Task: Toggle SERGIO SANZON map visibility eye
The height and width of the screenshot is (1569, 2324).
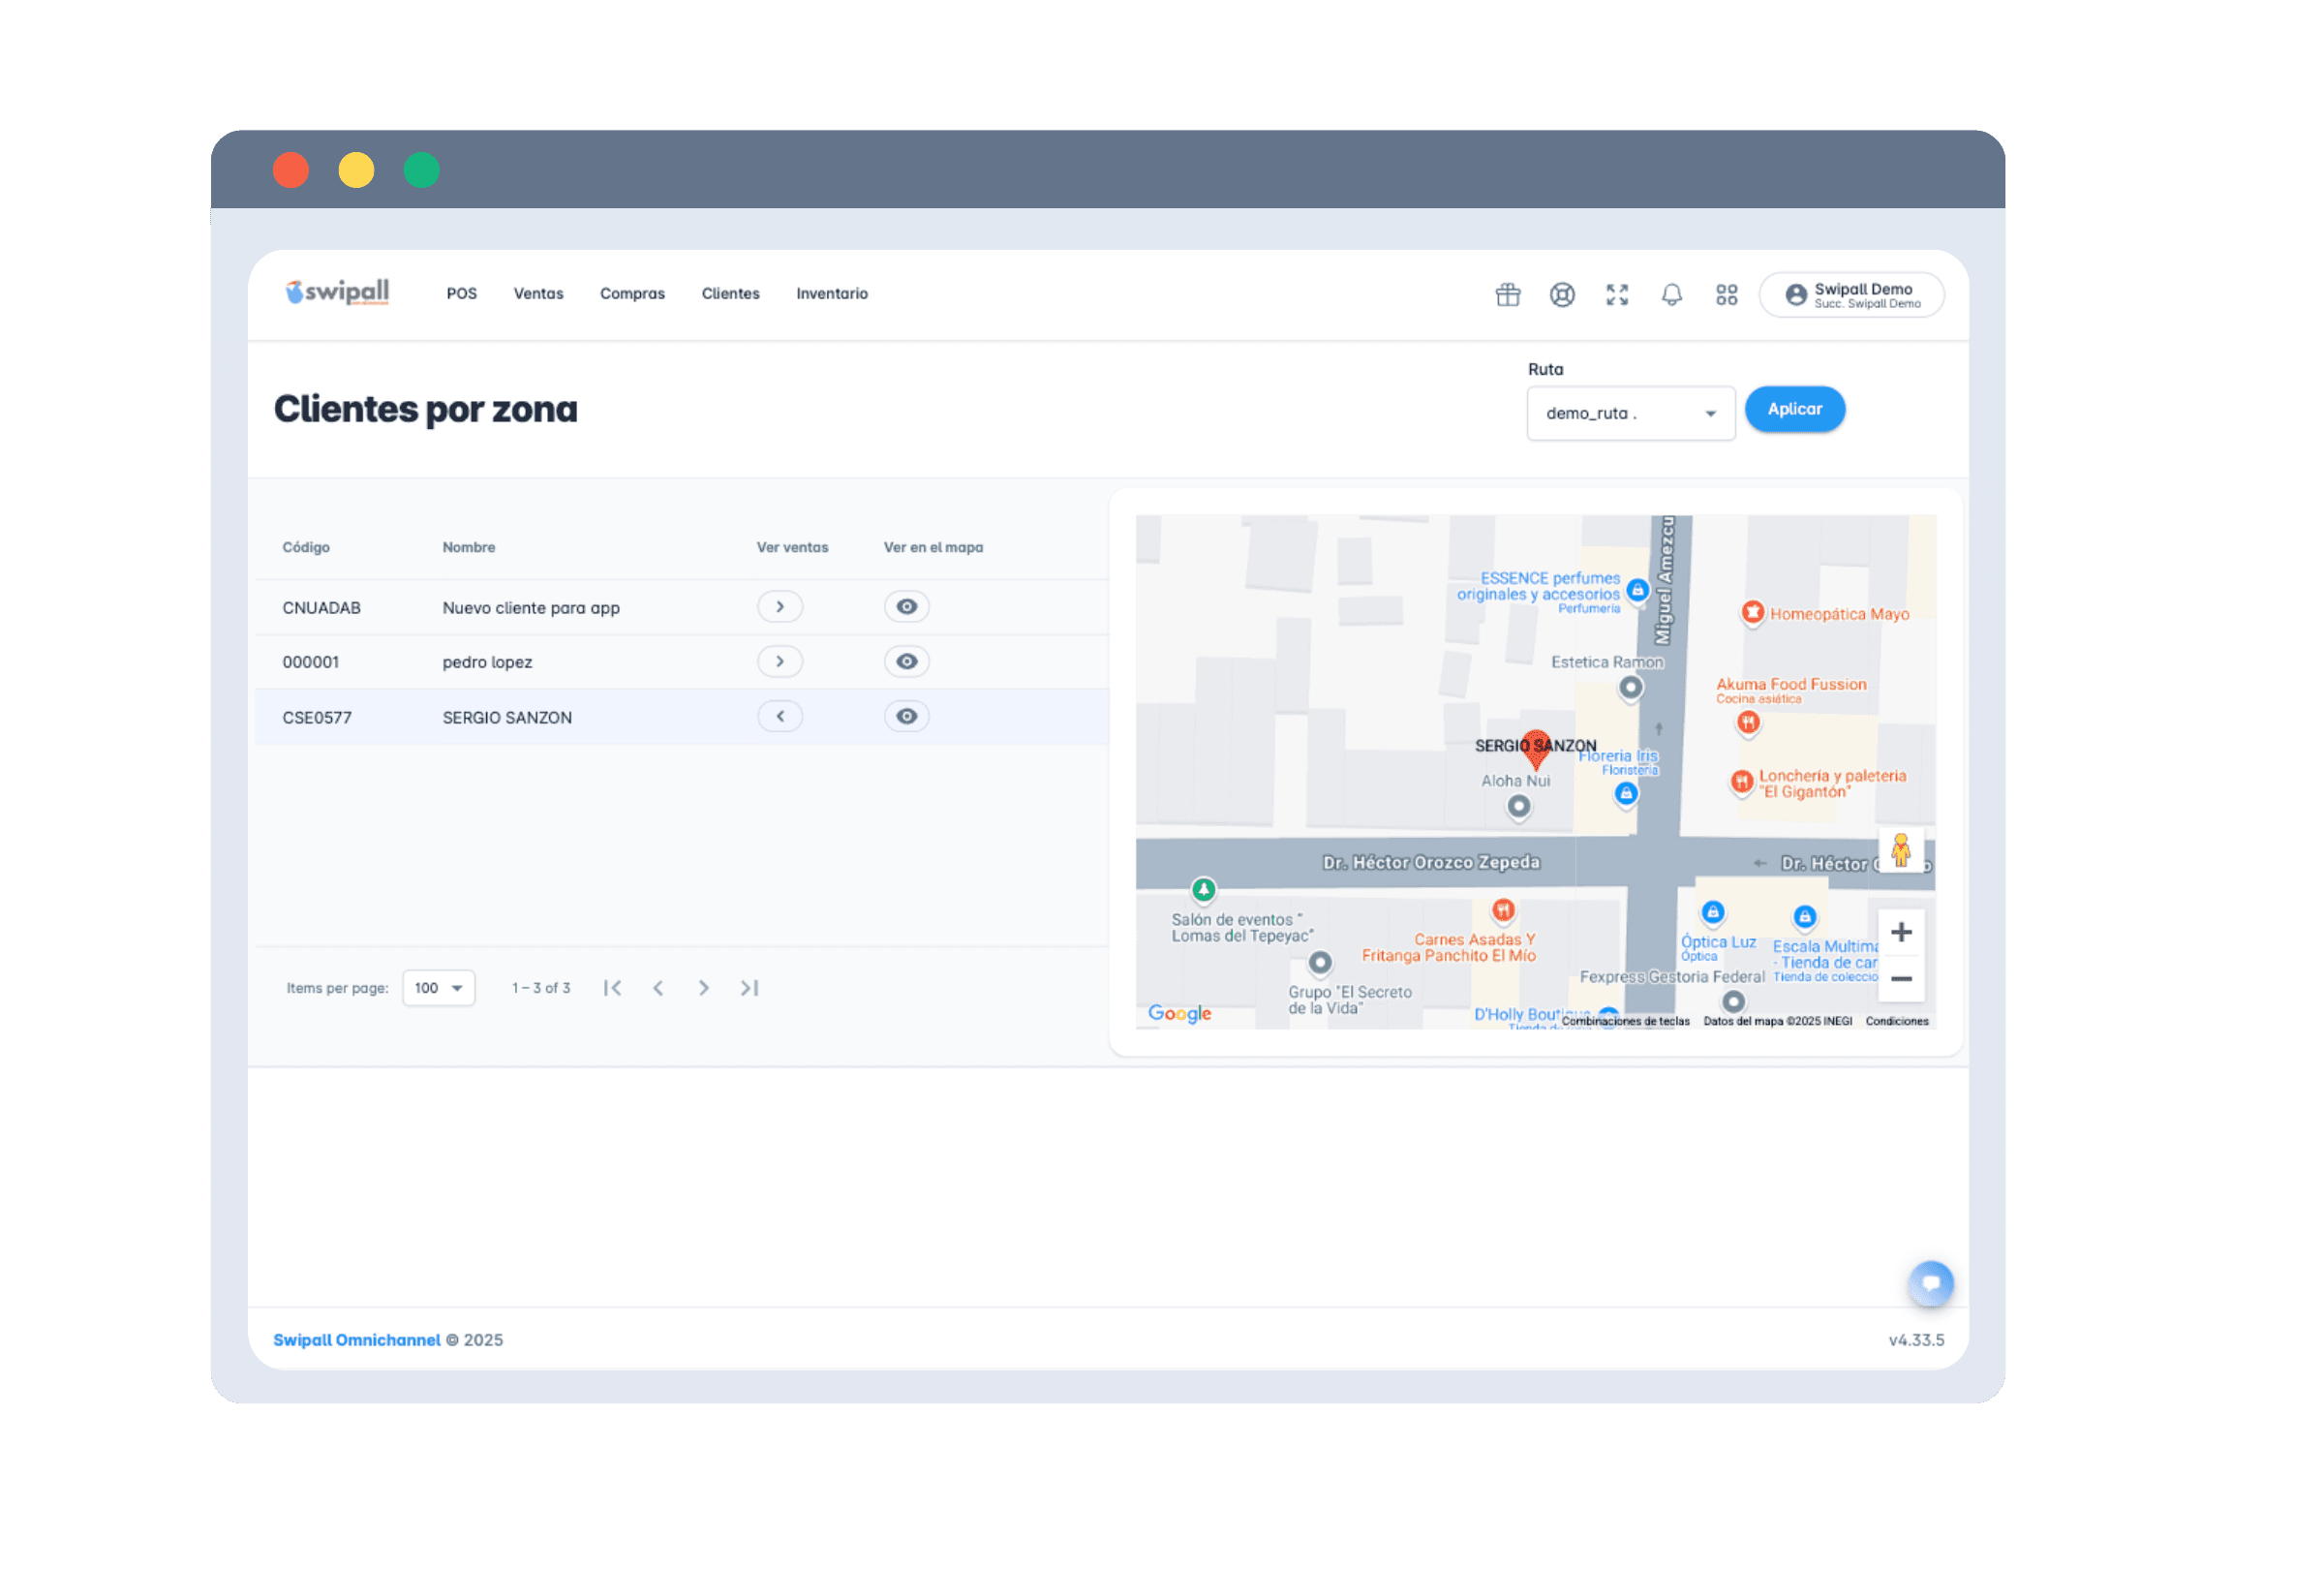Action: click(x=906, y=716)
